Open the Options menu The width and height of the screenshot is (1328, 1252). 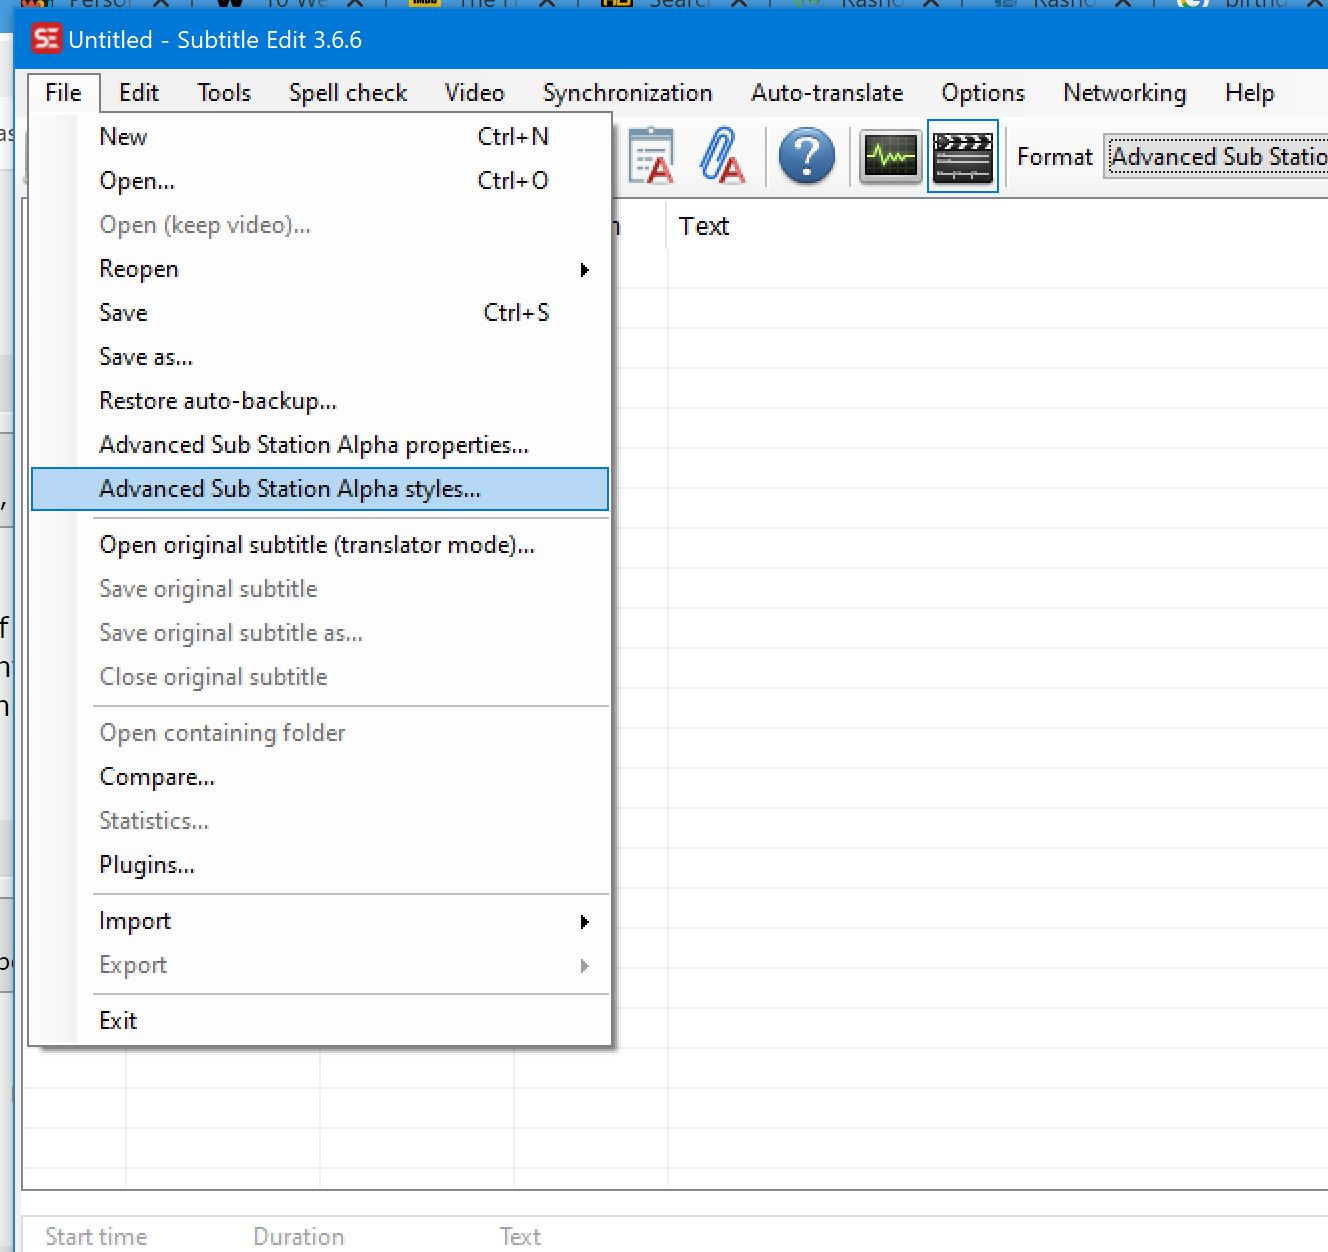(x=983, y=93)
